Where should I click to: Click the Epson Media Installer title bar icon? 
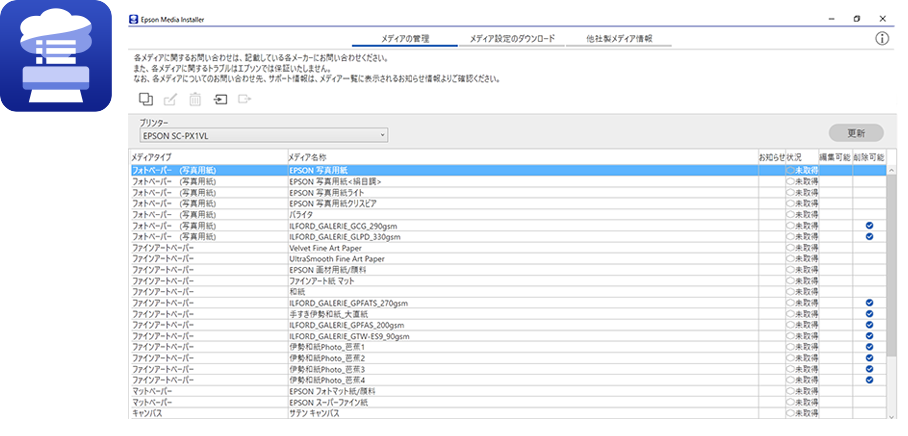133,19
